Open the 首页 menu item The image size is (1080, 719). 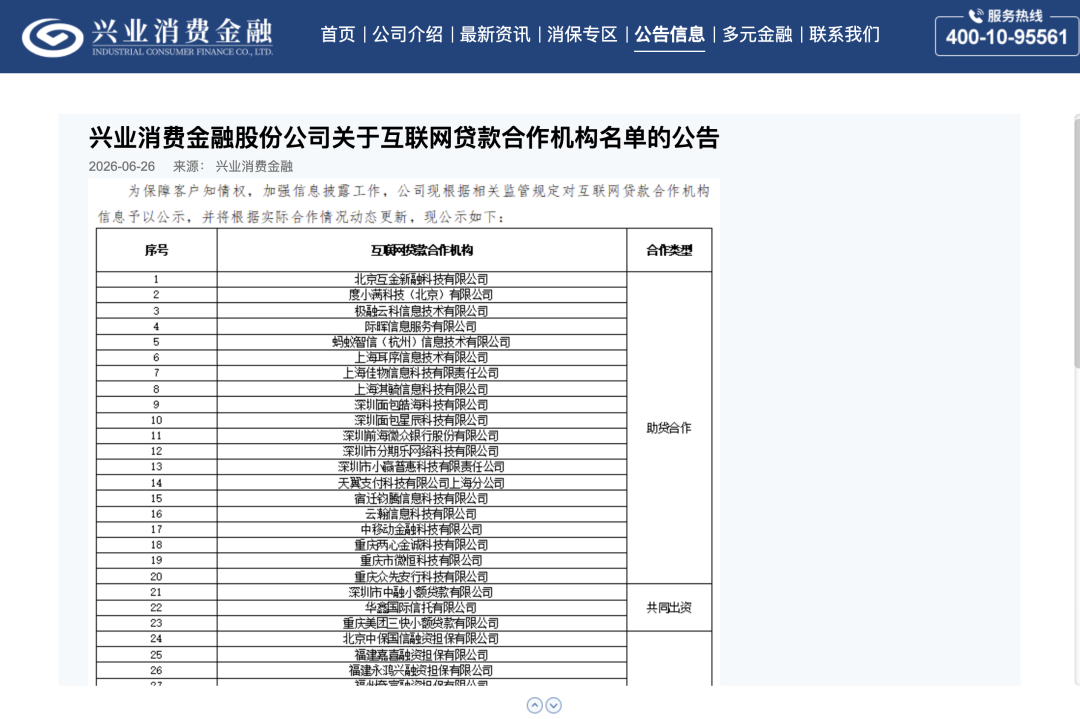coord(338,34)
